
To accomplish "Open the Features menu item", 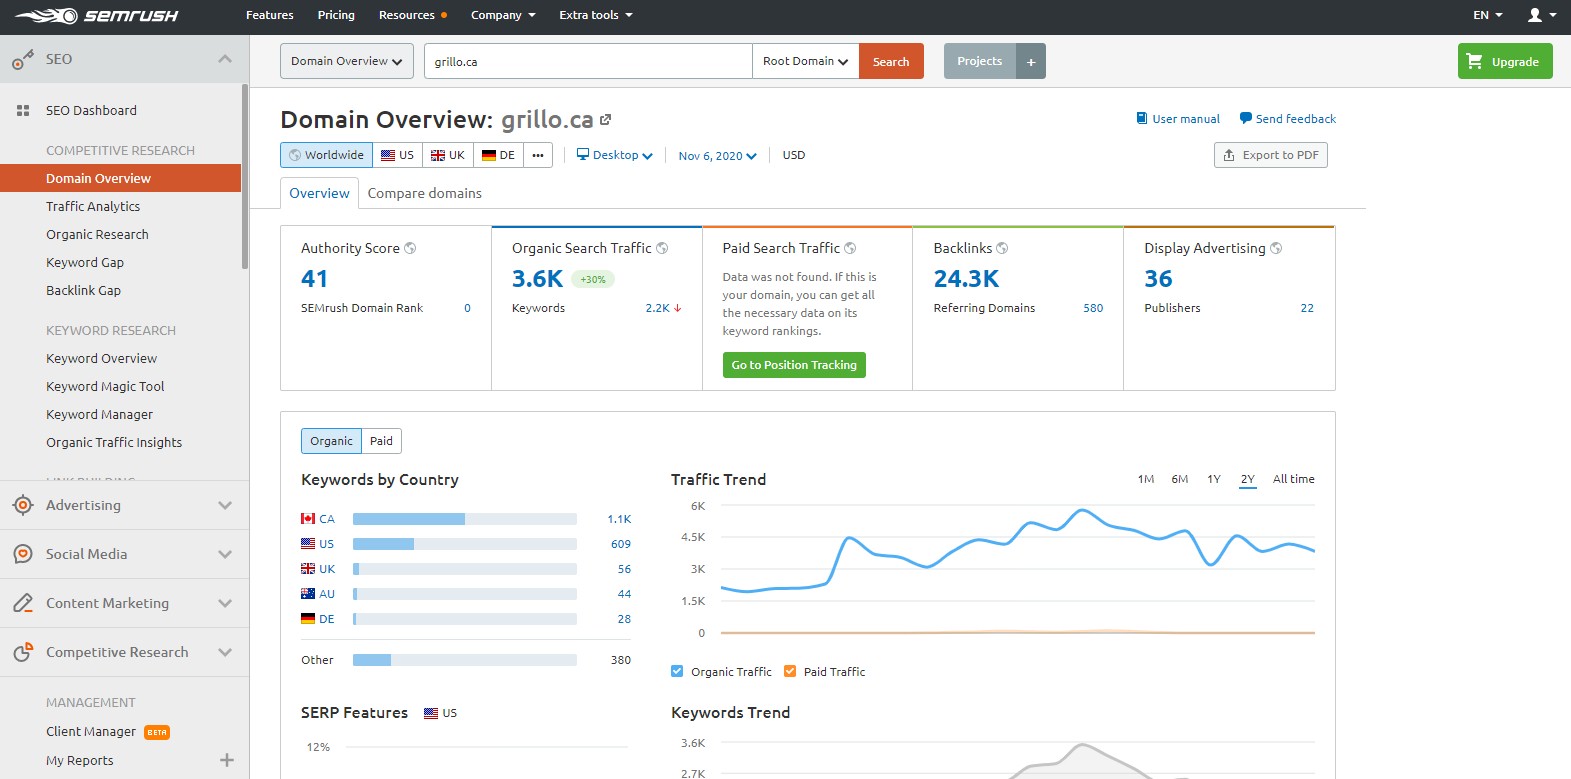I will (x=270, y=15).
